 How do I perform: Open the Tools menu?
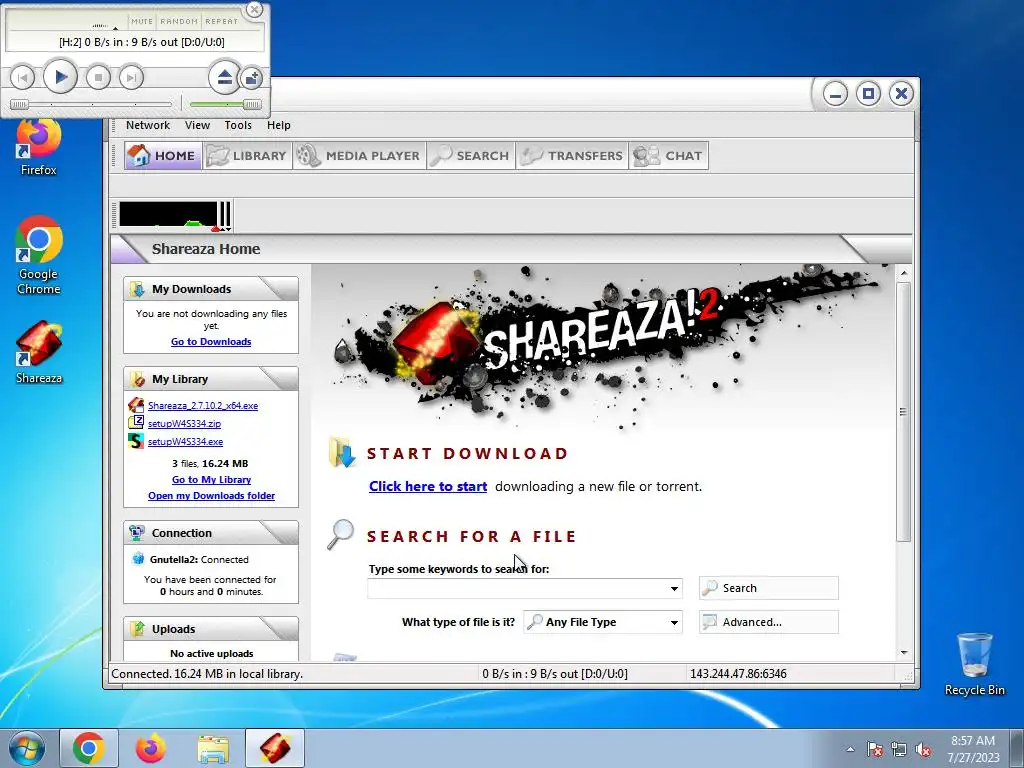[238, 125]
